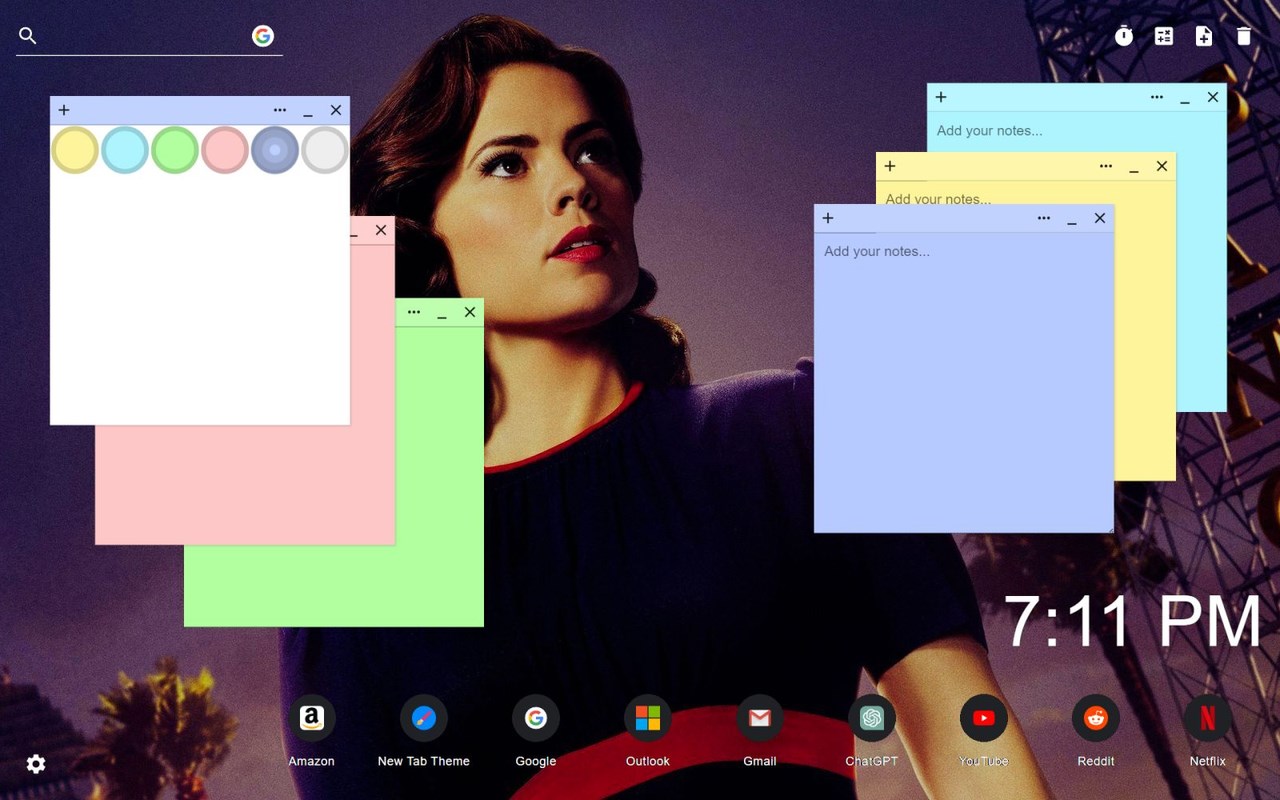1280x800 pixels.
Task: Click the 7:11 PM clock
Action: 1133,622
